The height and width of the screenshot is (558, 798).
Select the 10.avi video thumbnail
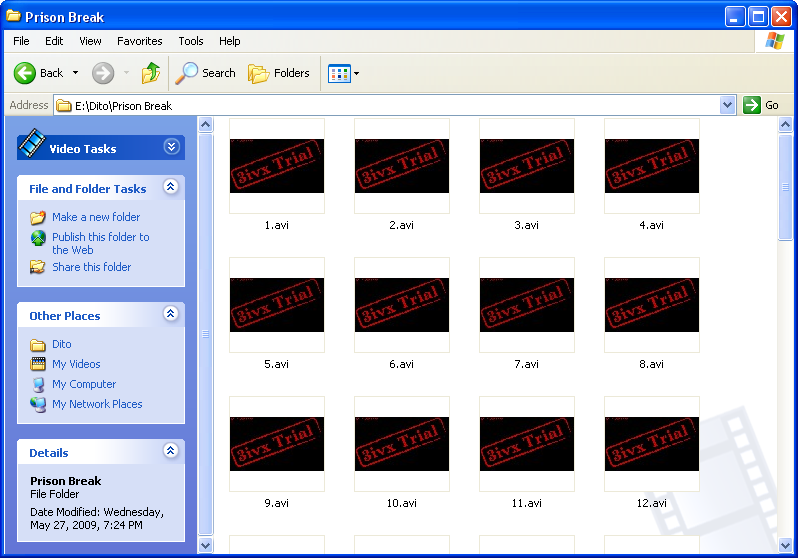402,444
